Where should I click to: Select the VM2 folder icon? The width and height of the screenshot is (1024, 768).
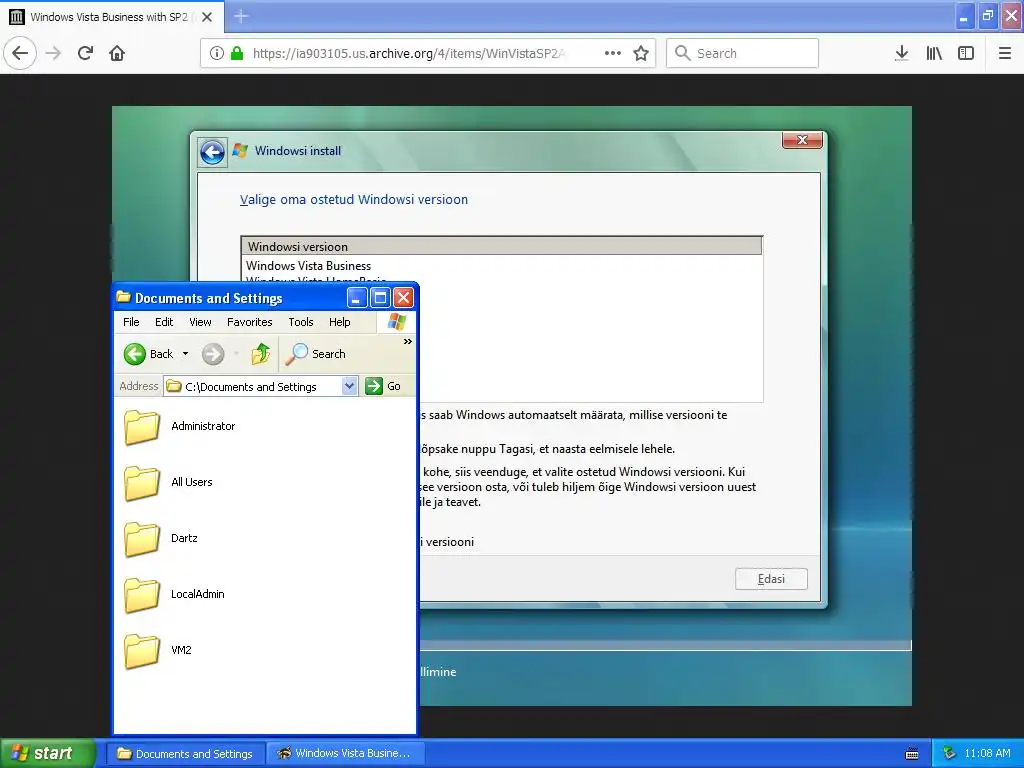coord(142,651)
